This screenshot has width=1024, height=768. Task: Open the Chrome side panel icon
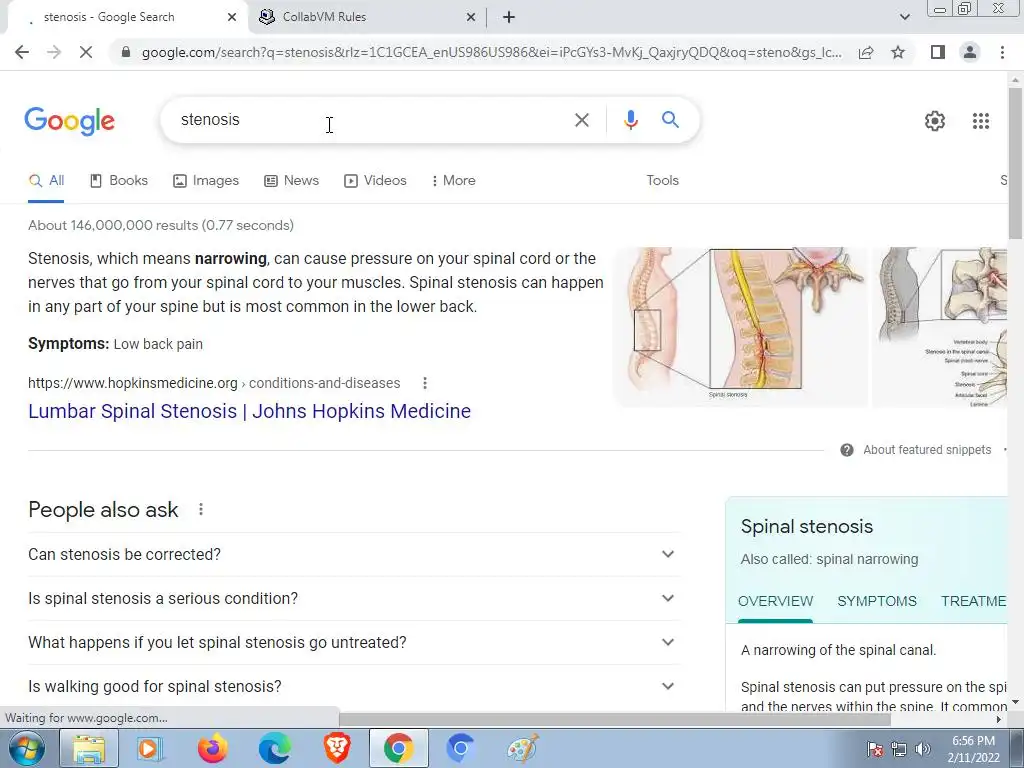[x=938, y=52]
